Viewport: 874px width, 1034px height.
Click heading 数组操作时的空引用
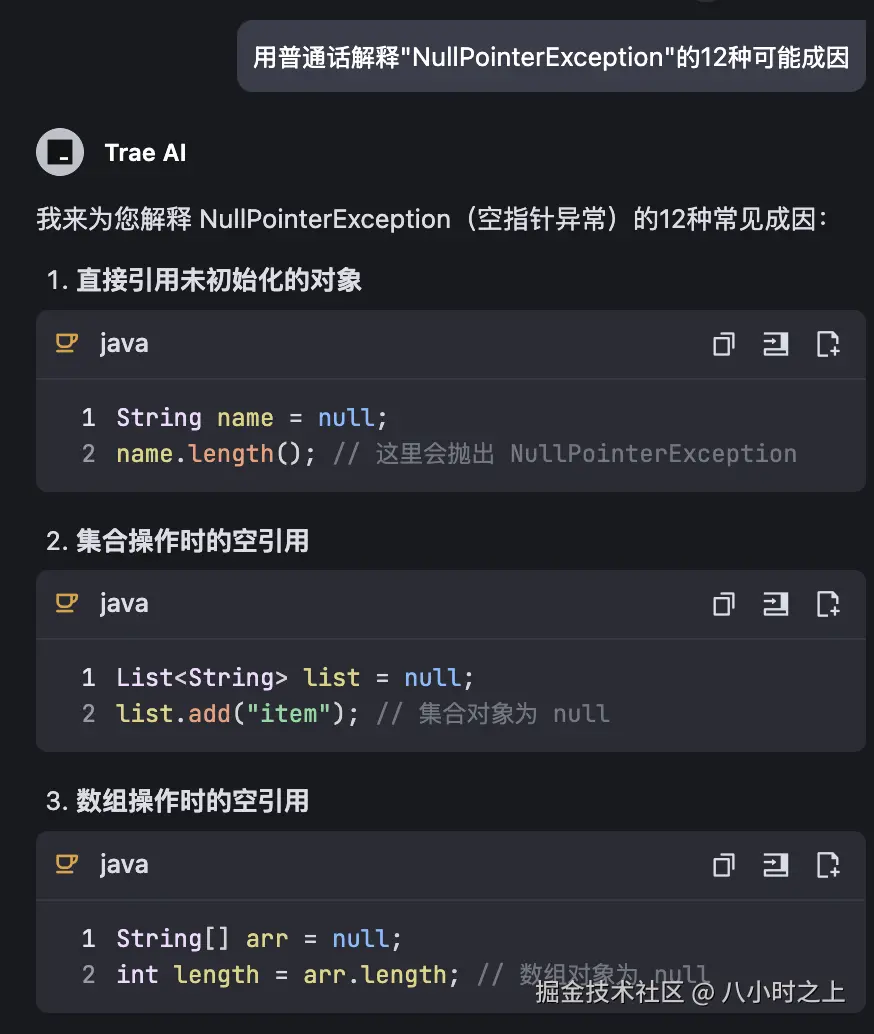[x=193, y=801]
